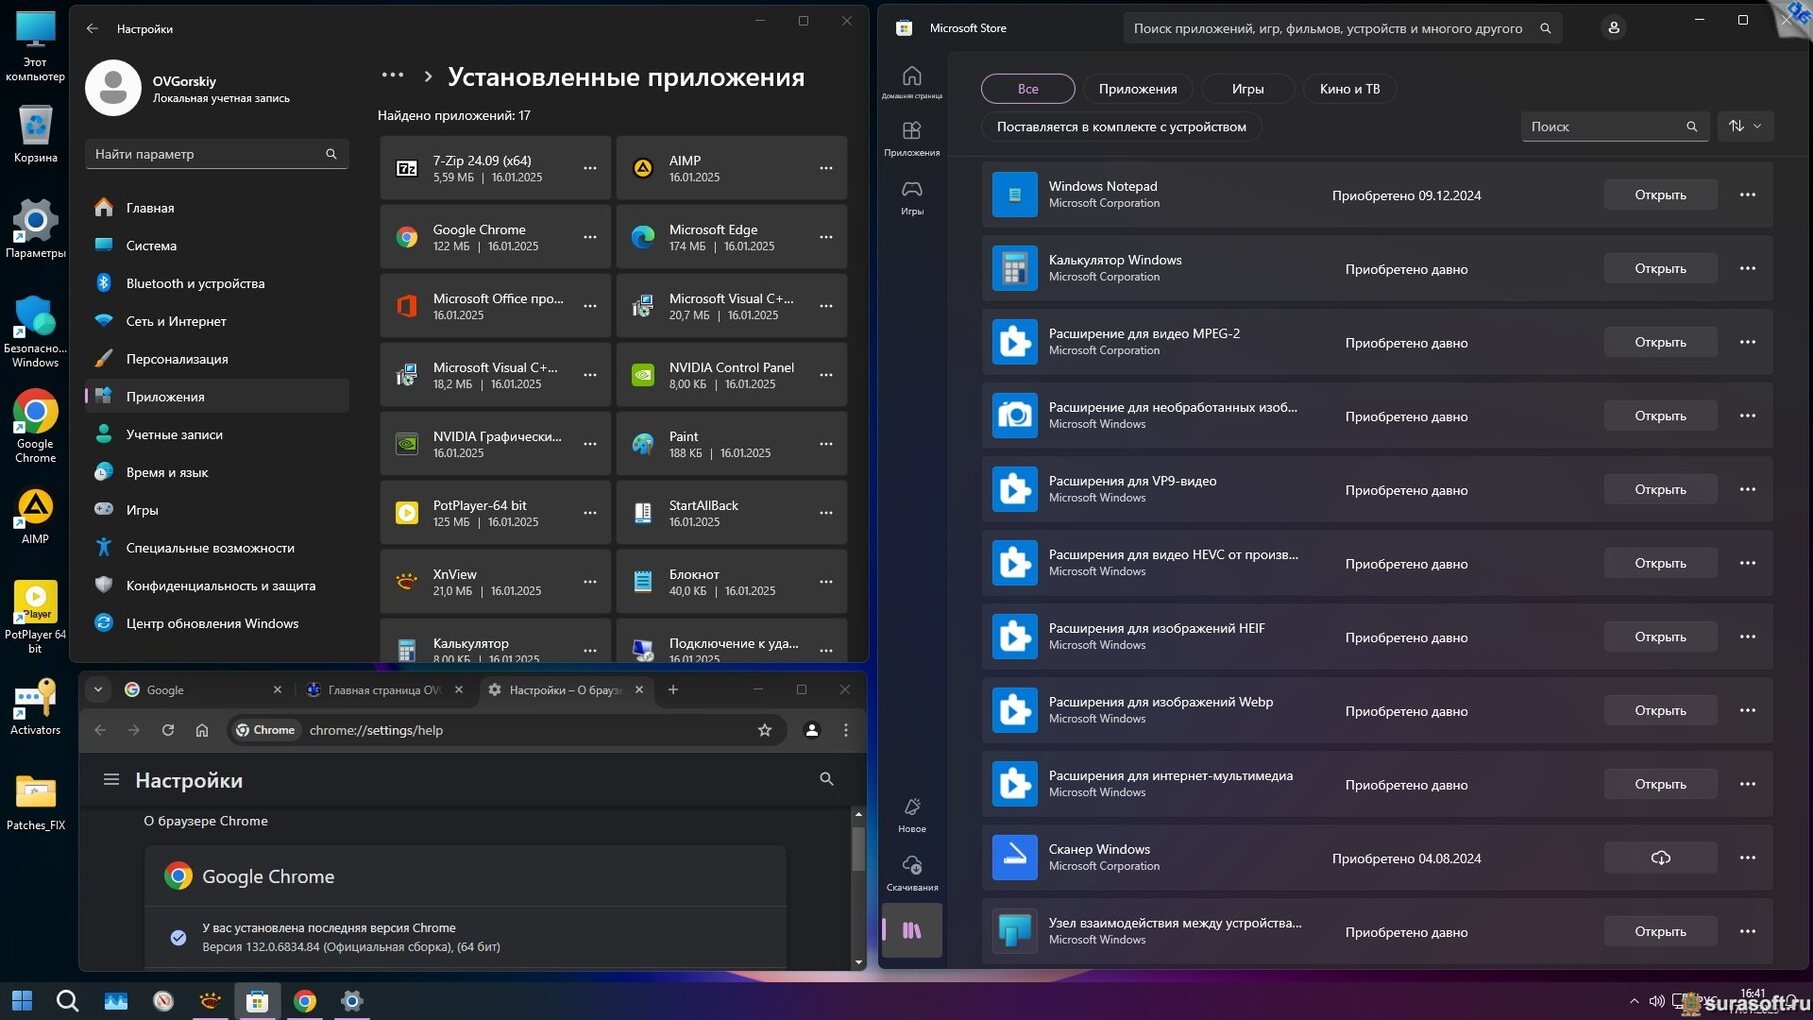Select the Игры filter in Store library
The width and height of the screenshot is (1813, 1020).
(1248, 89)
